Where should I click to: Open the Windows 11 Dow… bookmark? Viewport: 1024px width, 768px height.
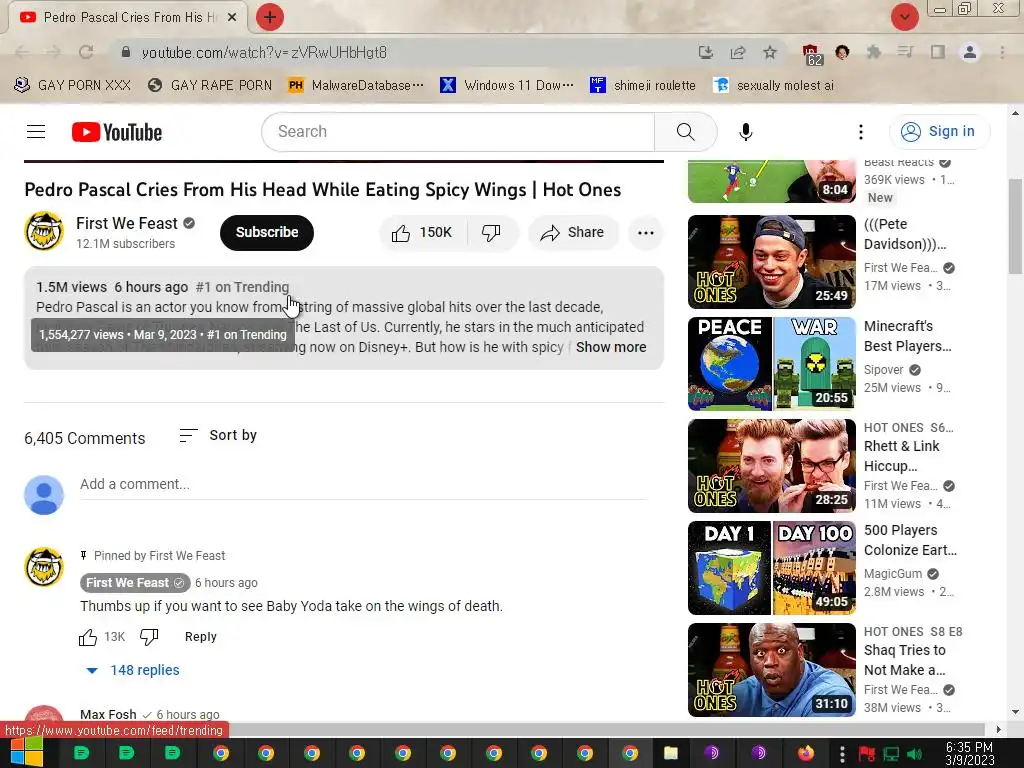pos(507,86)
